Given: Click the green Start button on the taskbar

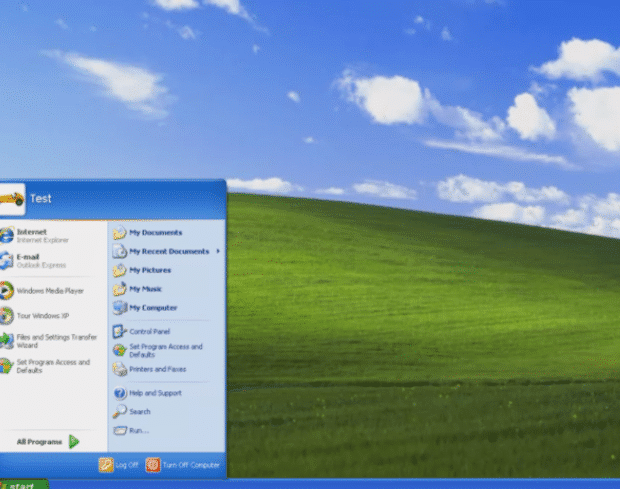Looking at the screenshot, I should (22, 485).
